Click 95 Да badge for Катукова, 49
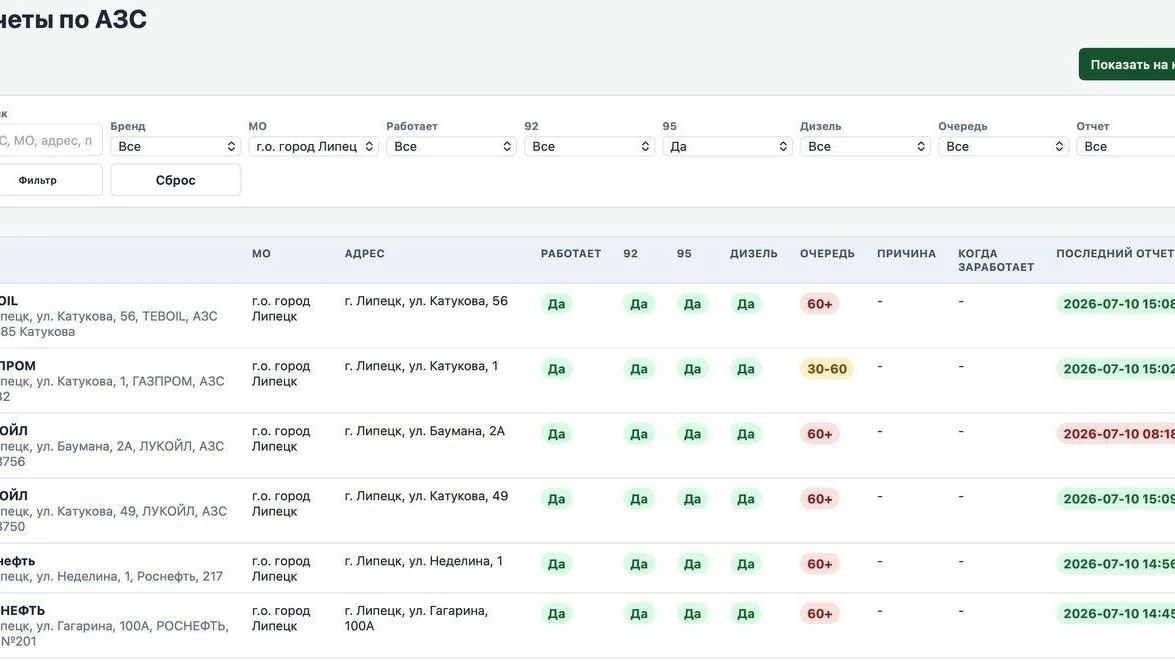This screenshot has height=661, width=1175. tap(692, 499)
